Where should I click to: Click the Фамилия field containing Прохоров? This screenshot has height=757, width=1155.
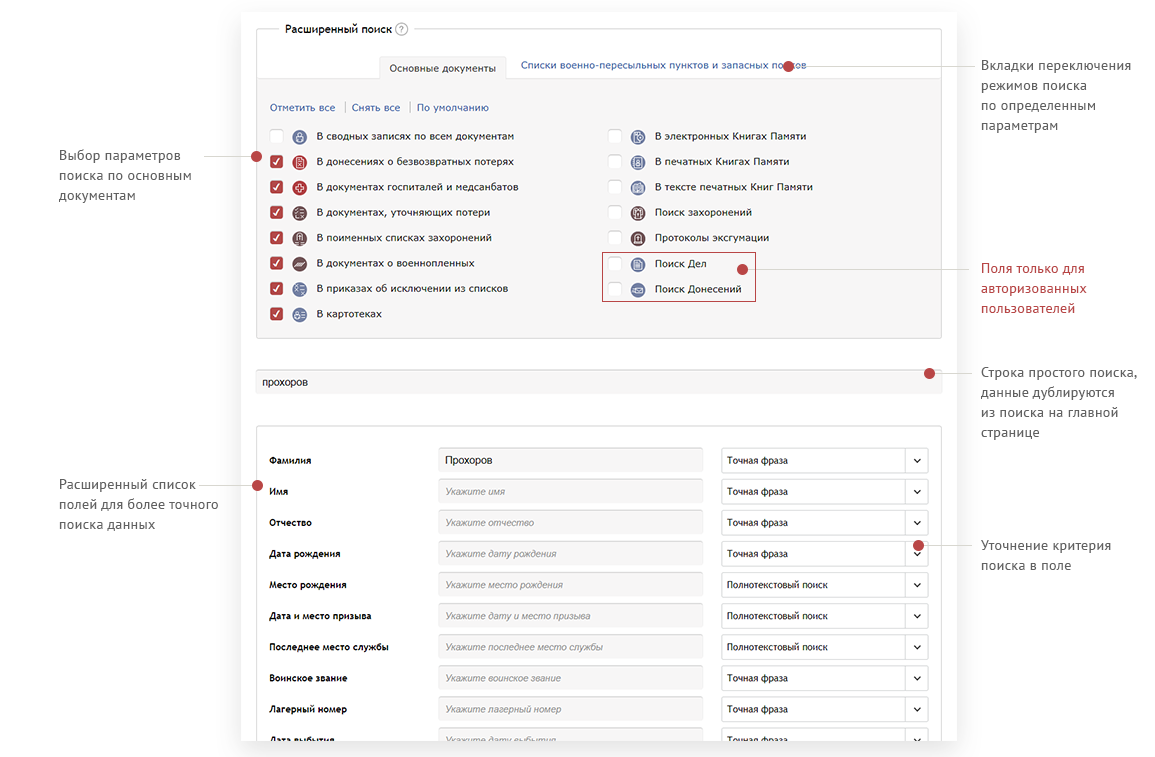tap(570, 460)
